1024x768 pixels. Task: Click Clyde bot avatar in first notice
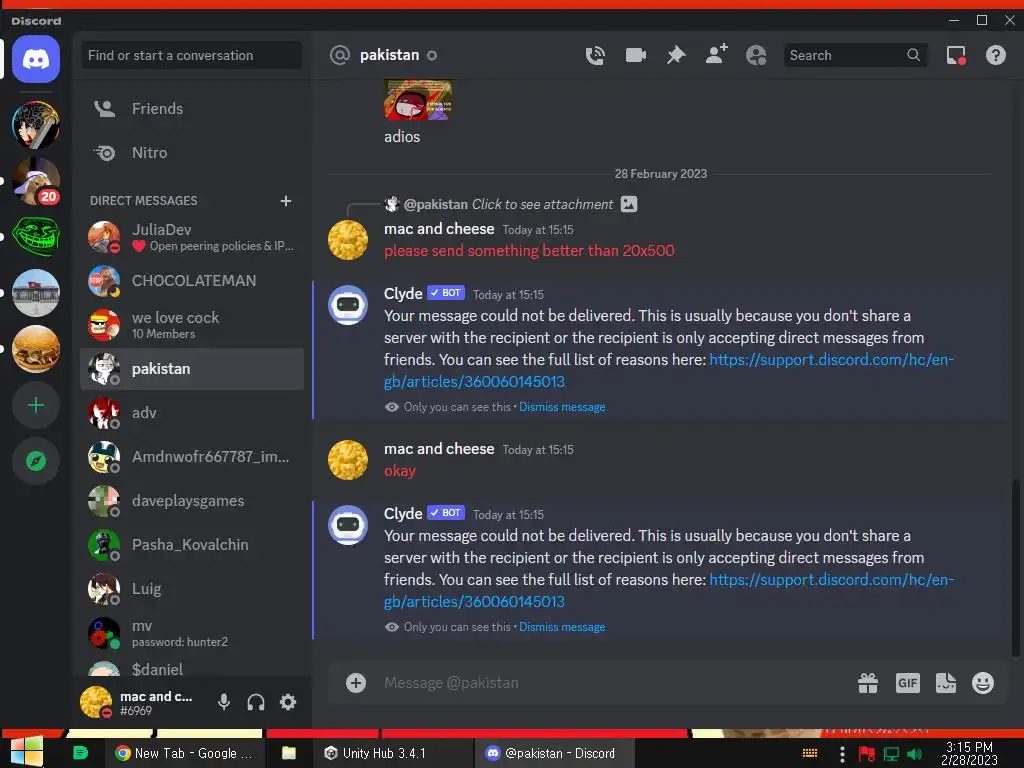(347, 305)
